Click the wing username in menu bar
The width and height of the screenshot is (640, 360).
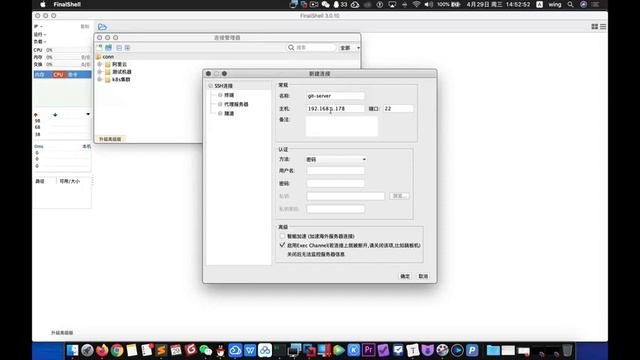(555, 4)
